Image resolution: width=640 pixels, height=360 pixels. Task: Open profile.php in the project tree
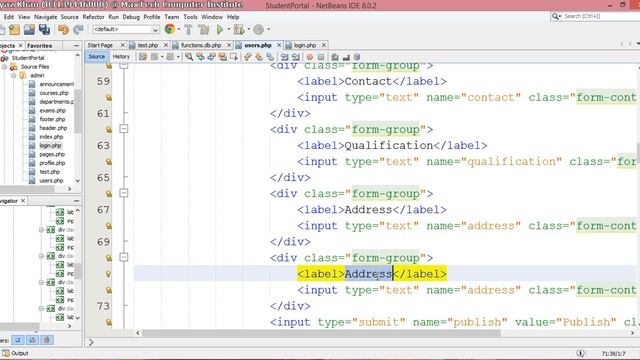52,163
